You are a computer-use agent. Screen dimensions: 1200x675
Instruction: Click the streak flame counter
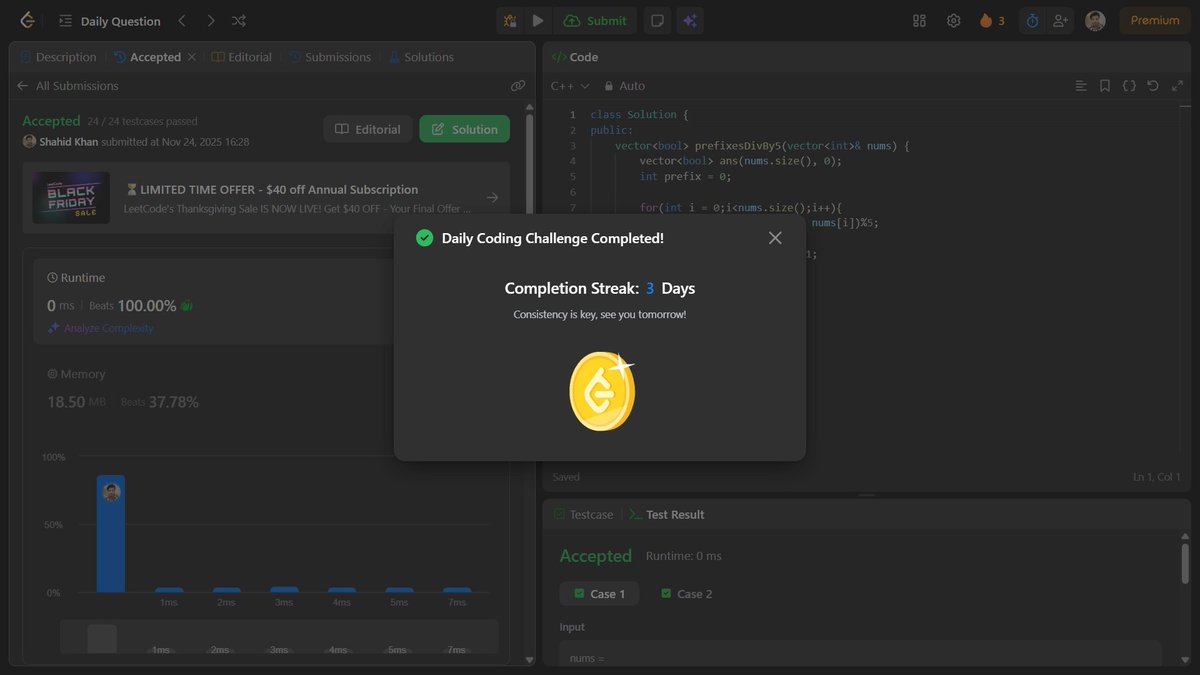point(992,21)
